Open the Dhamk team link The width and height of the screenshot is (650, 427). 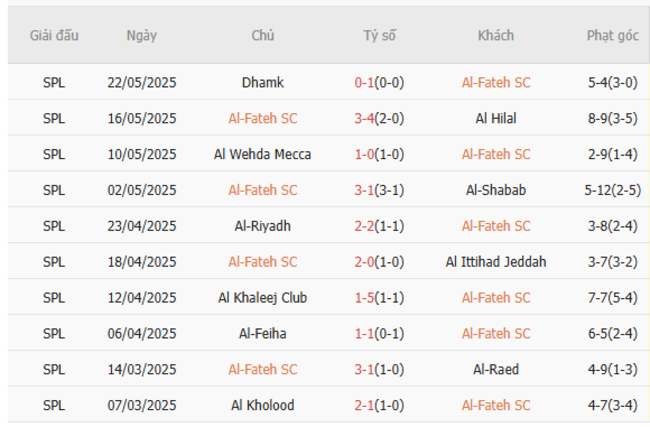(263, 83)
